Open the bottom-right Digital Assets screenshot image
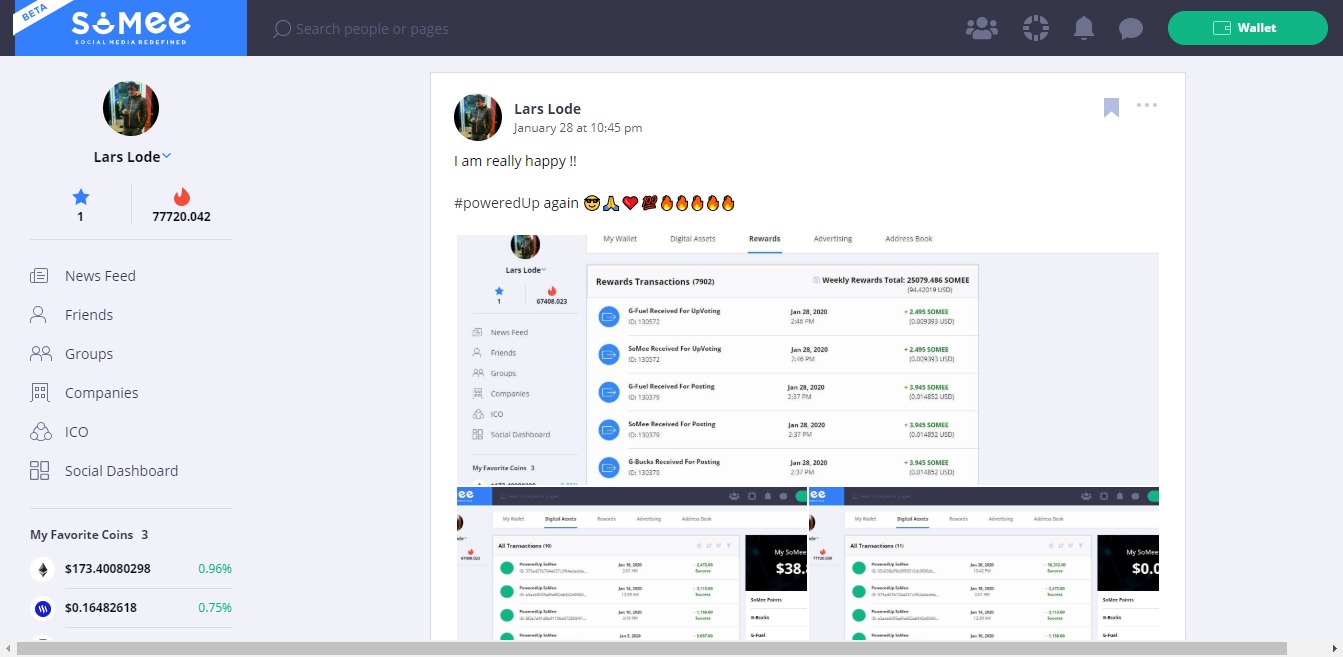The height and width of the screenshot is (657, 1343). click(984, 564)
